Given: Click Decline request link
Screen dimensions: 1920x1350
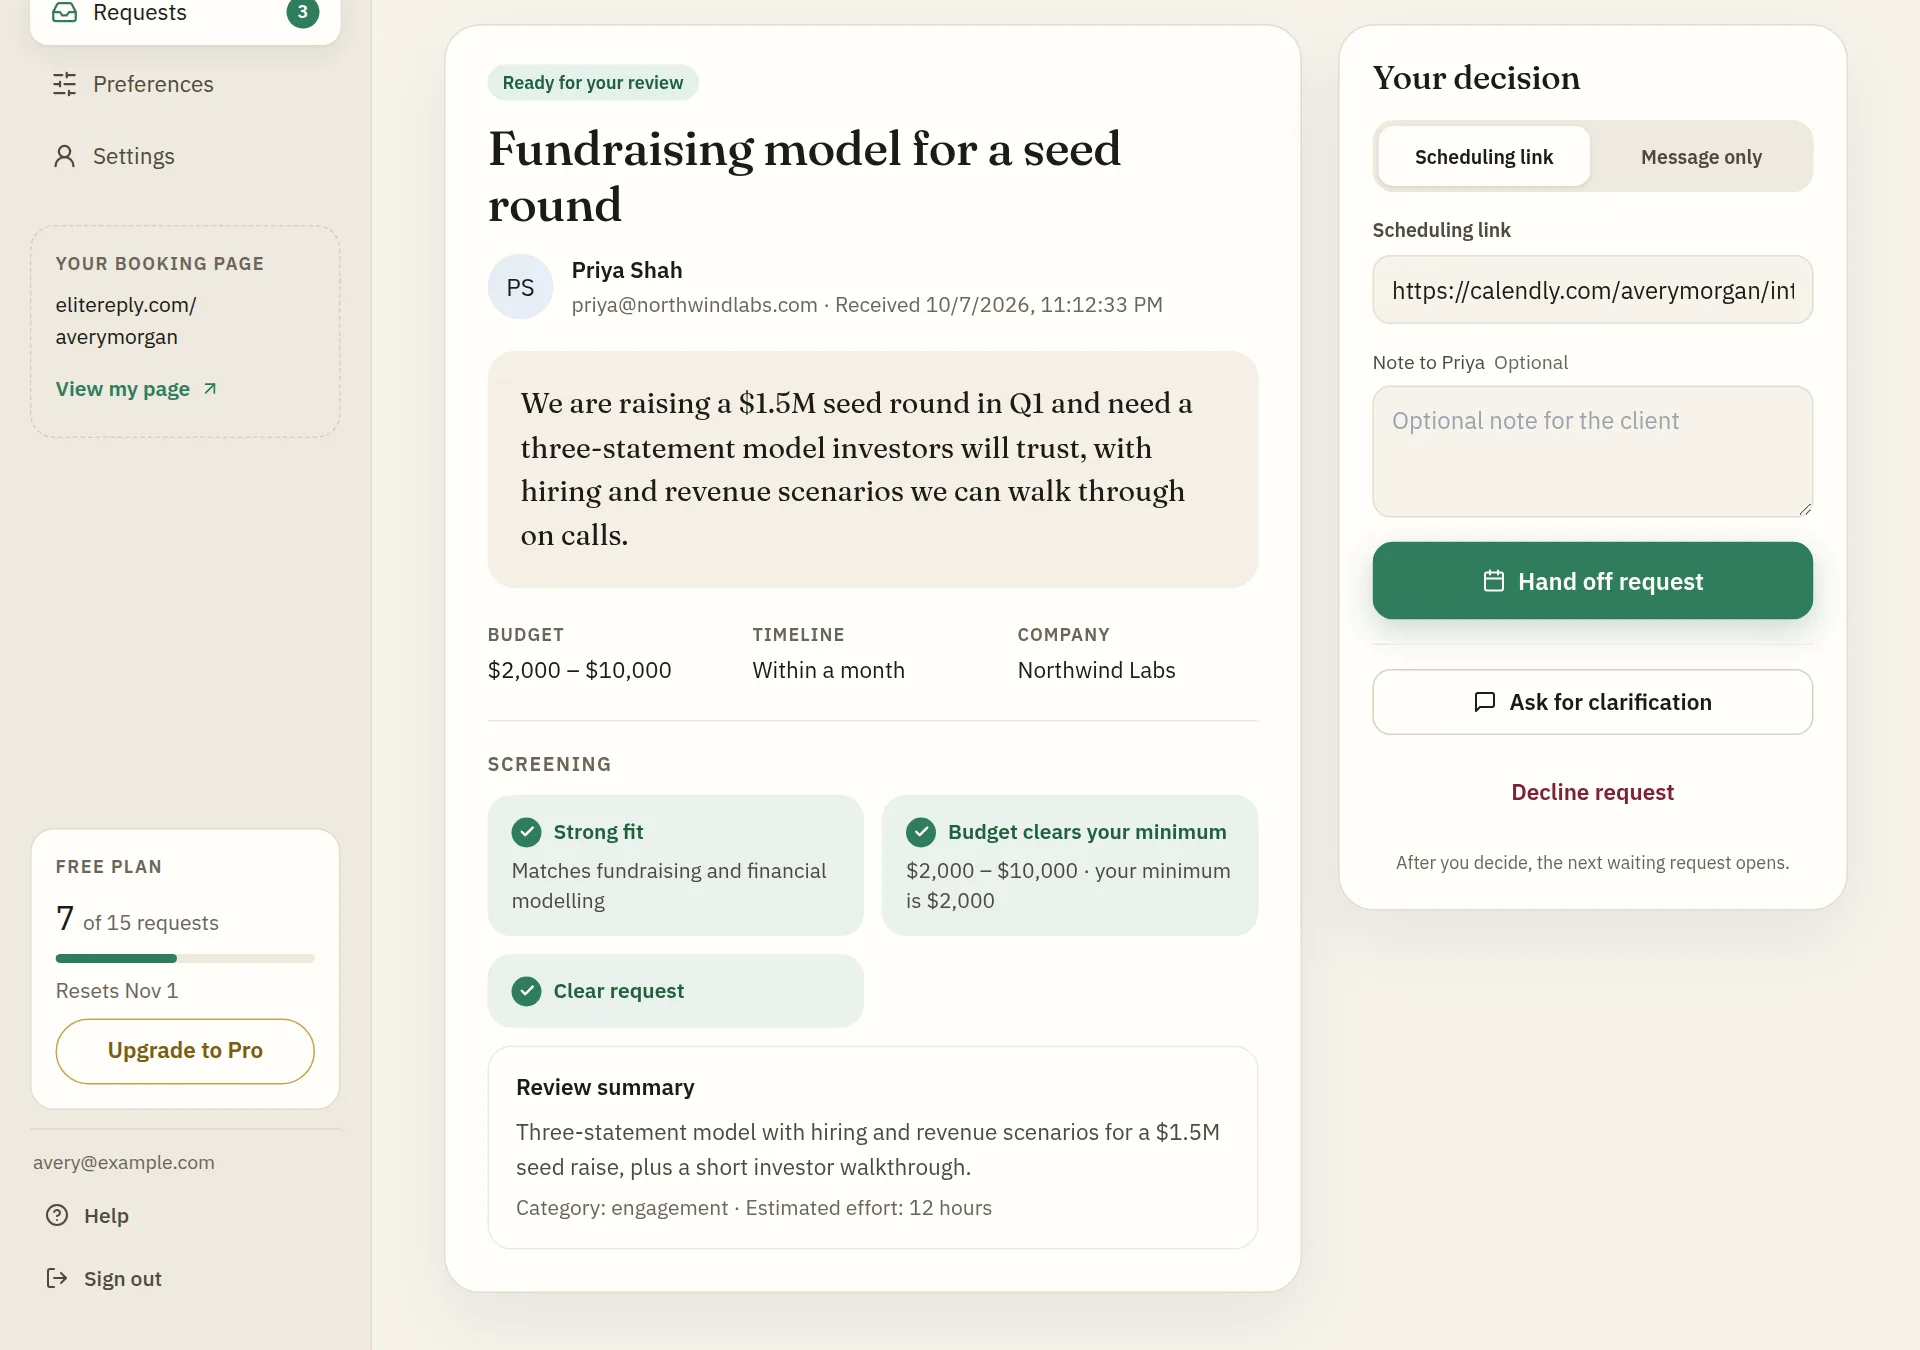Looking at the screenshot, I should tap(1592, 792).
